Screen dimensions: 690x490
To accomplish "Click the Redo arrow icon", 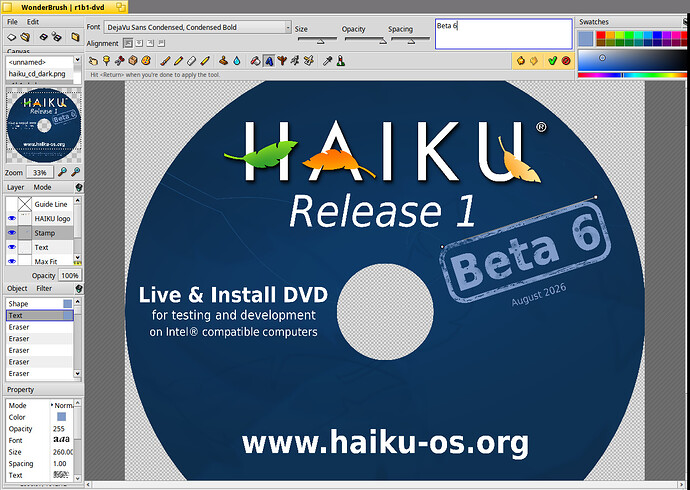I will pyautogui.click(x=534, y=61).
